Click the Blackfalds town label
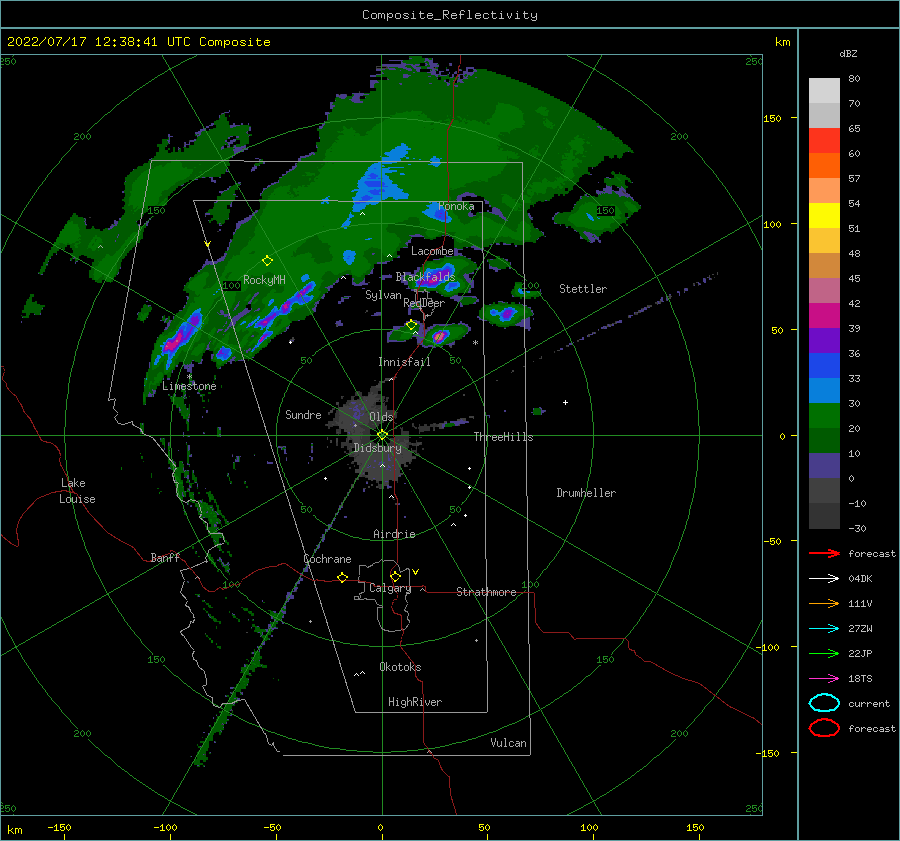The height and width of the screenshot is (841, 900). 425,277
